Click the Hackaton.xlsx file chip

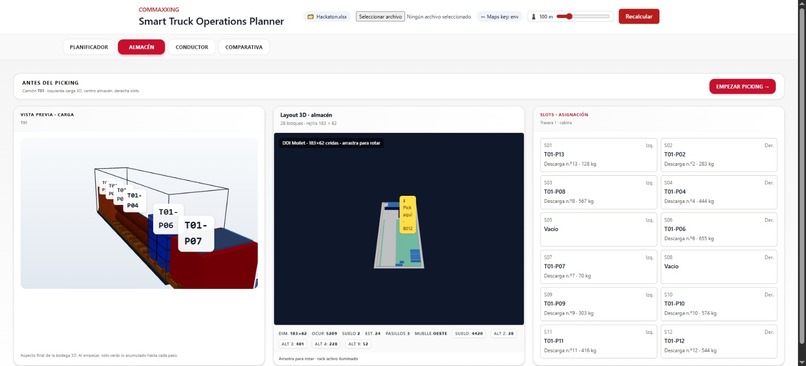click(x=327, y=16)
